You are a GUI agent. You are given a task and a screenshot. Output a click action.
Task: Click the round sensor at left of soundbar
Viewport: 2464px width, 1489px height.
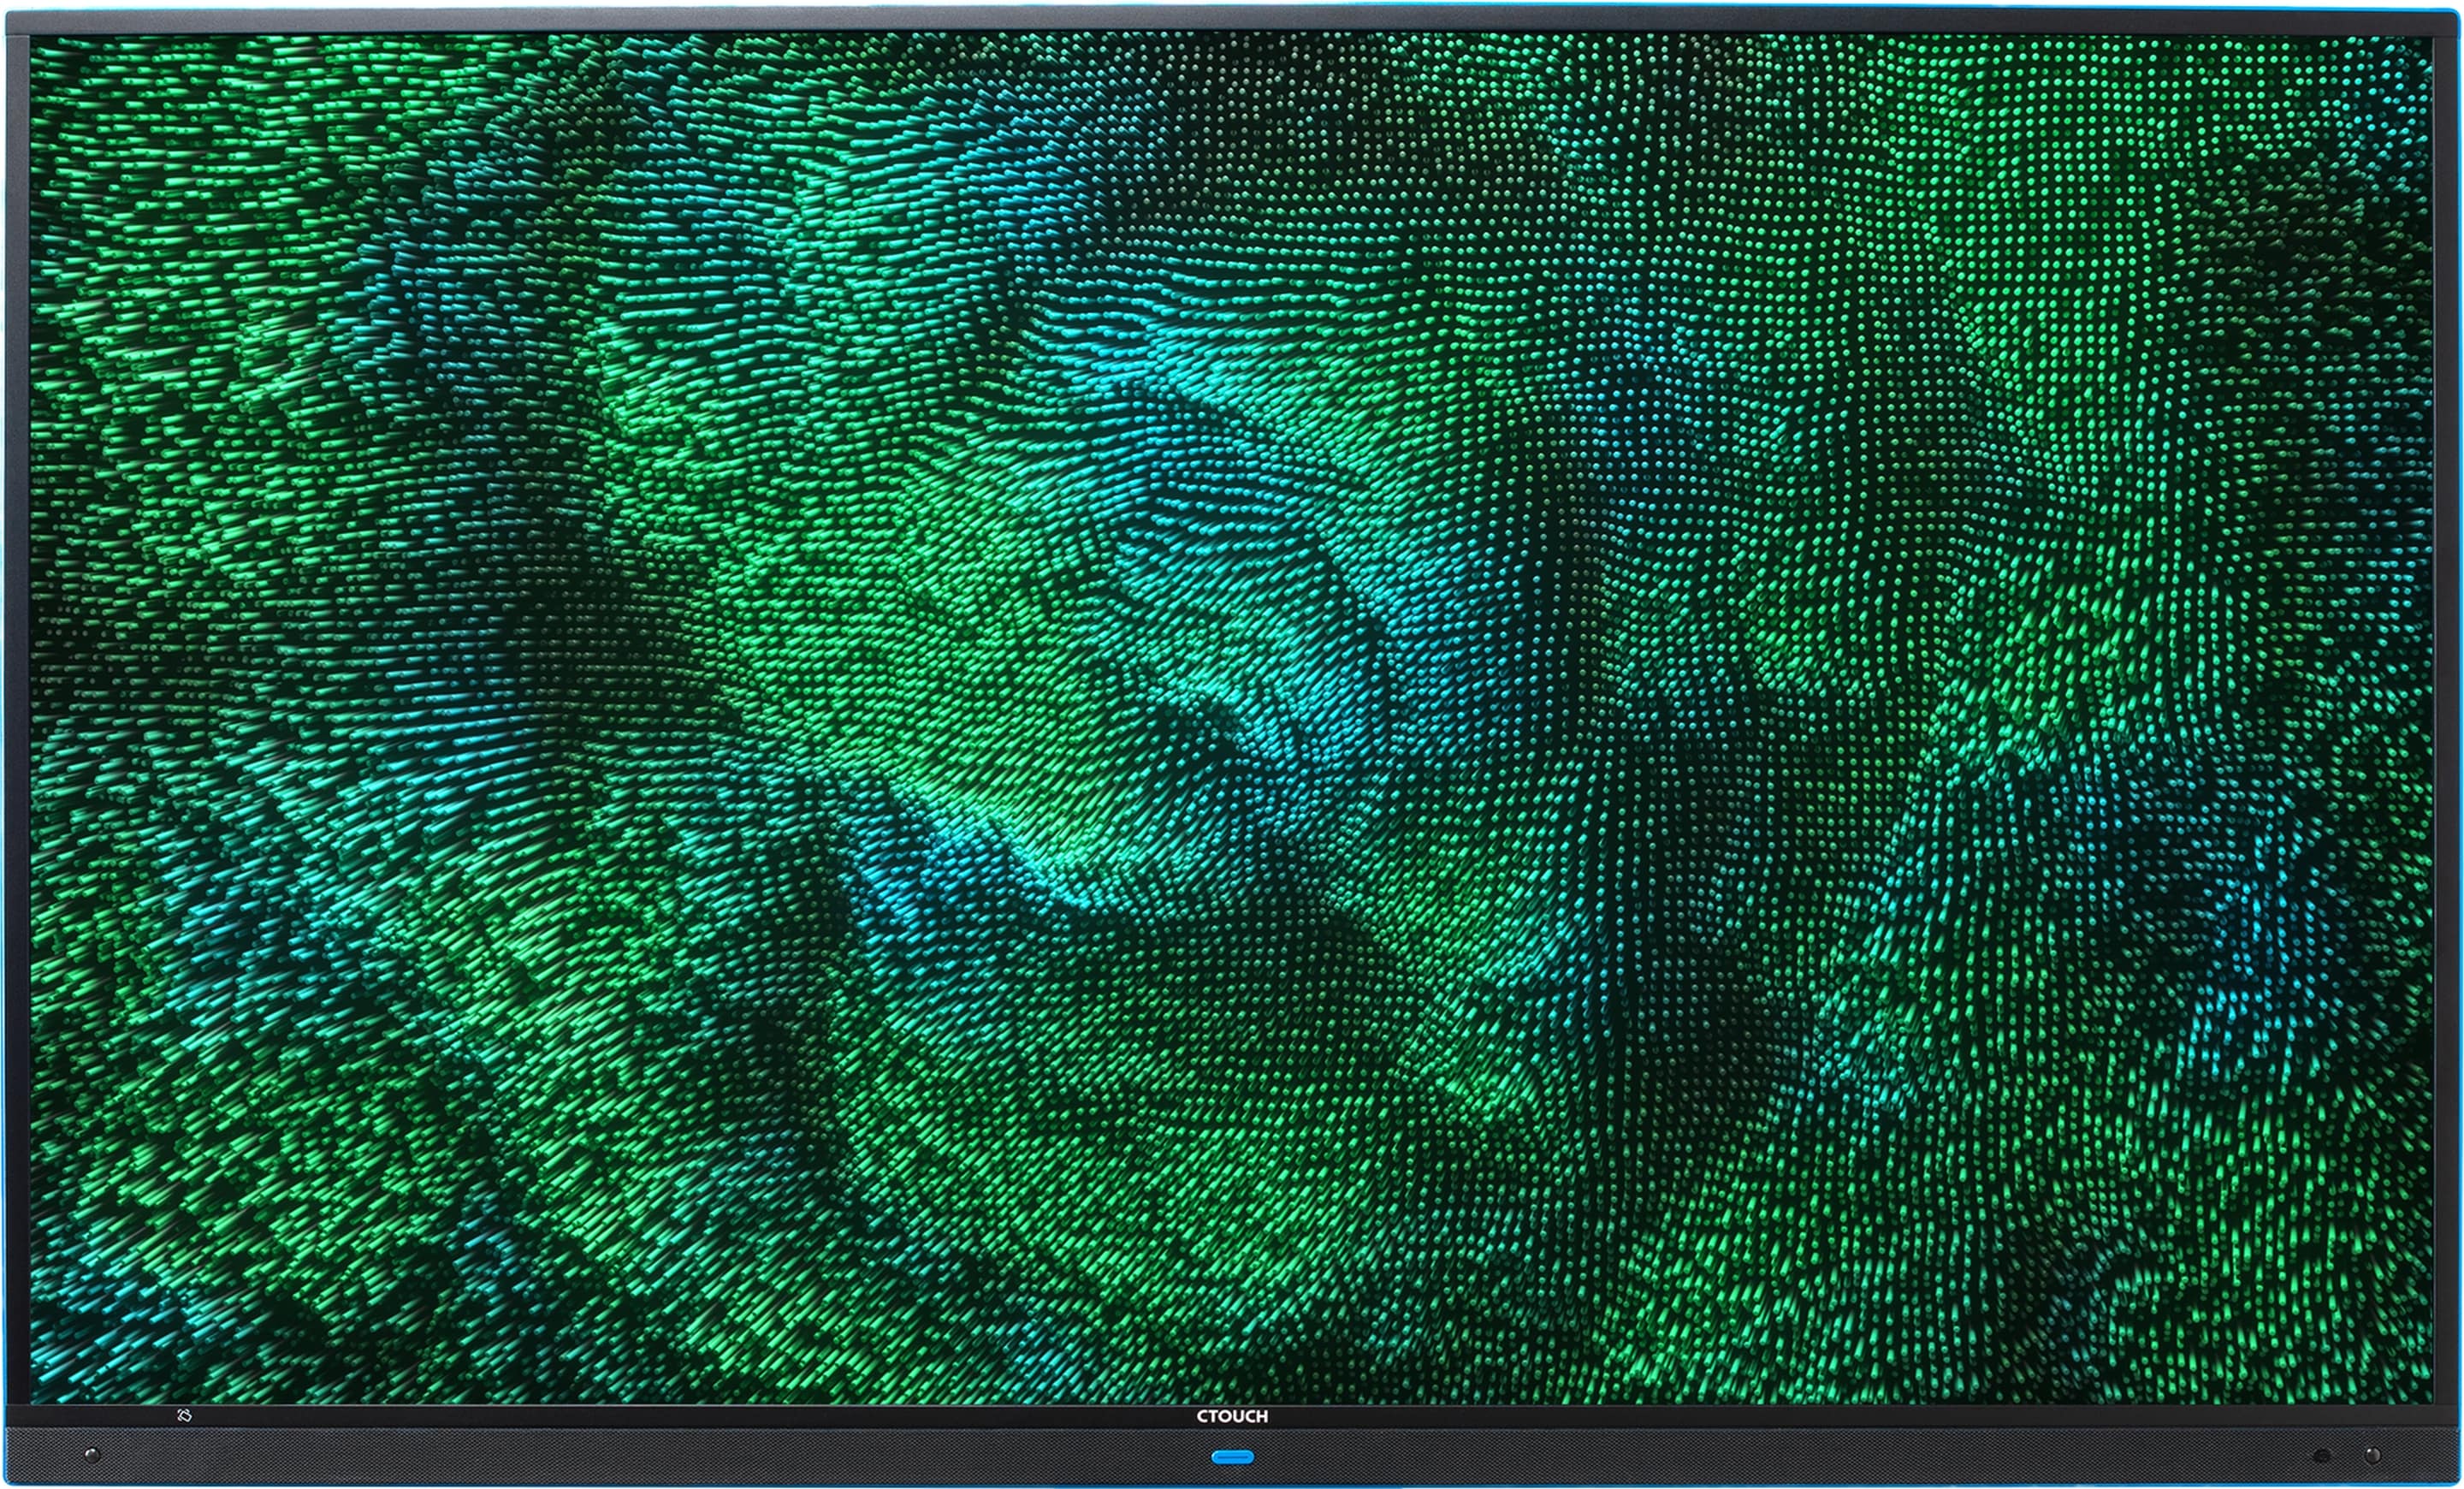coord(91,1455)
